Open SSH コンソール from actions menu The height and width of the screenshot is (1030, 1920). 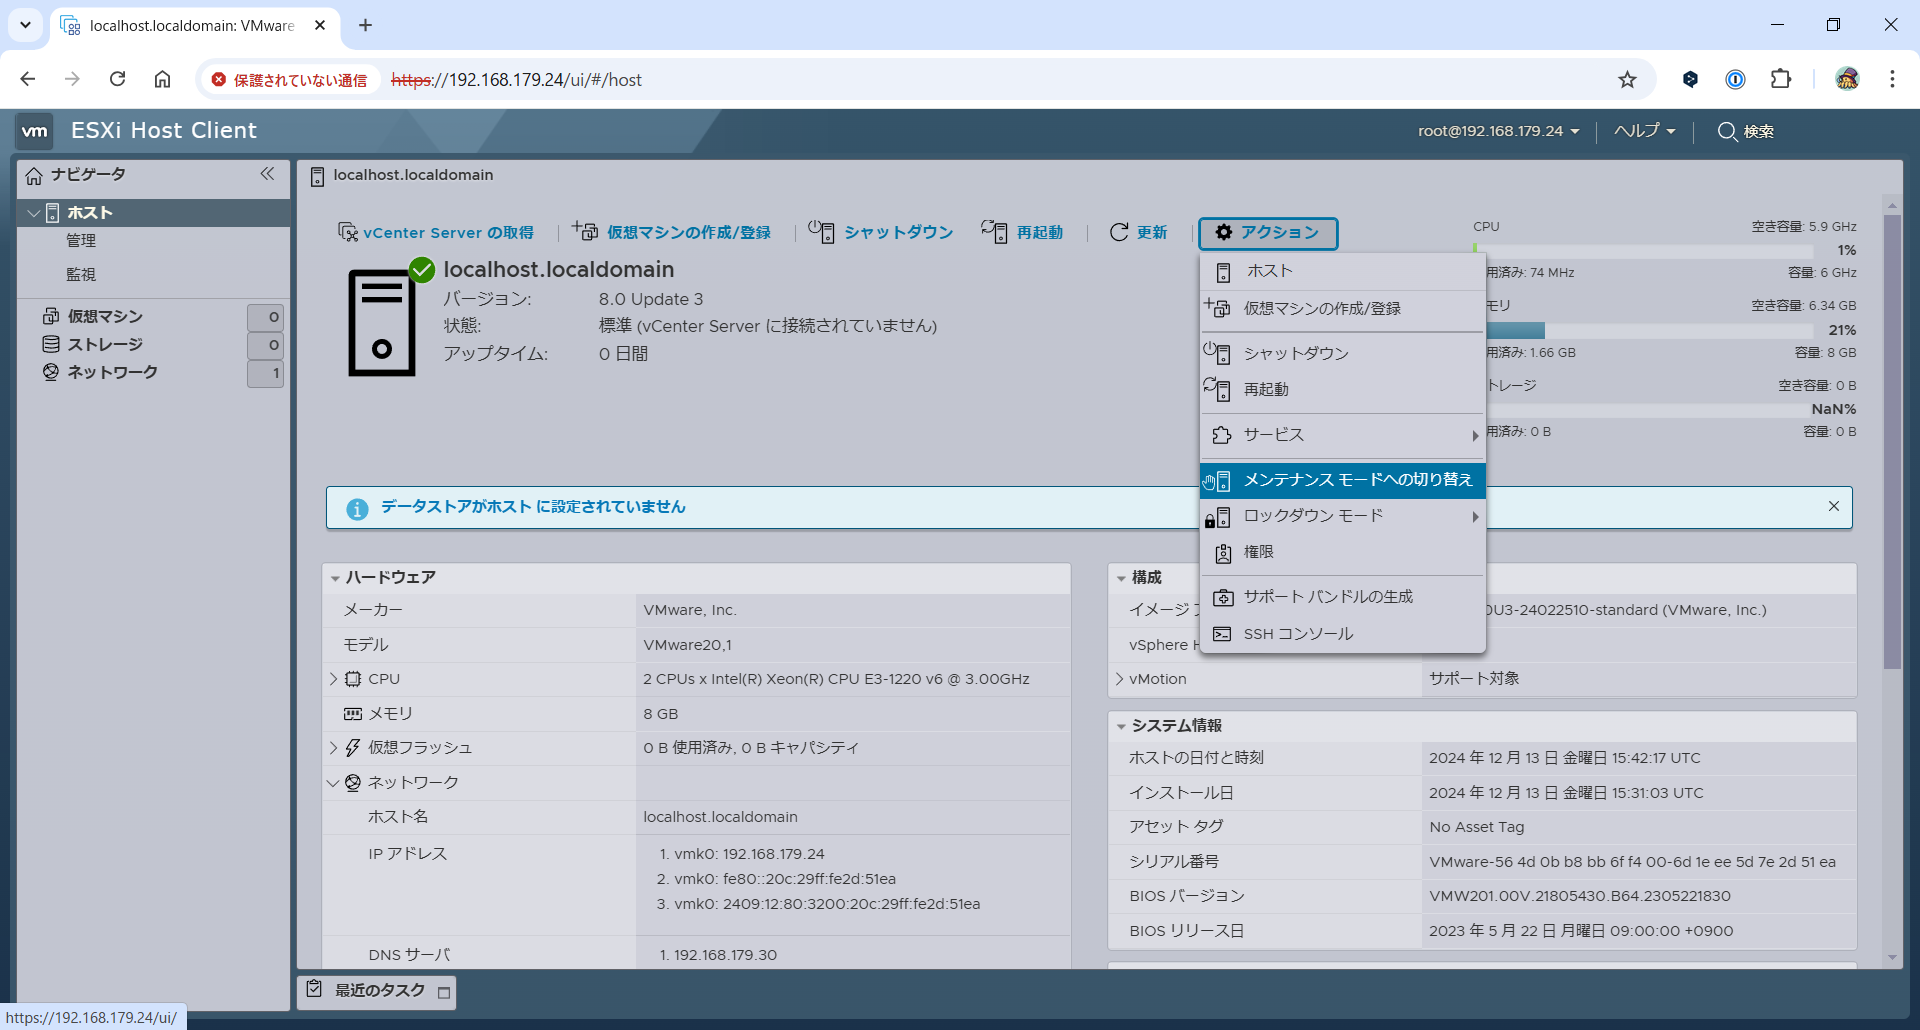point(1343,634)
